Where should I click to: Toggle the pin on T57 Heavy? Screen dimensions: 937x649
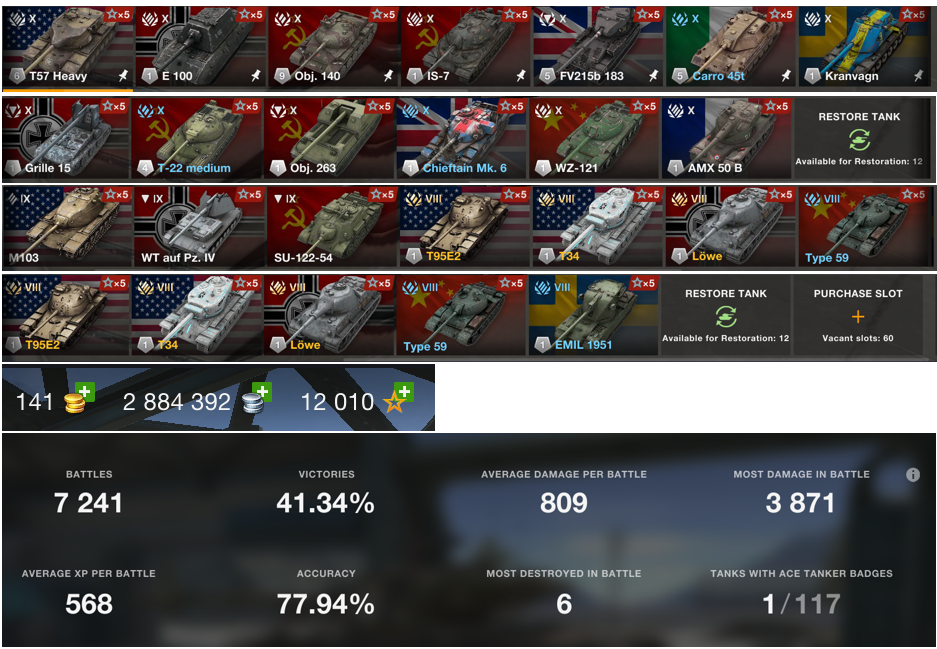click(123, 76)
